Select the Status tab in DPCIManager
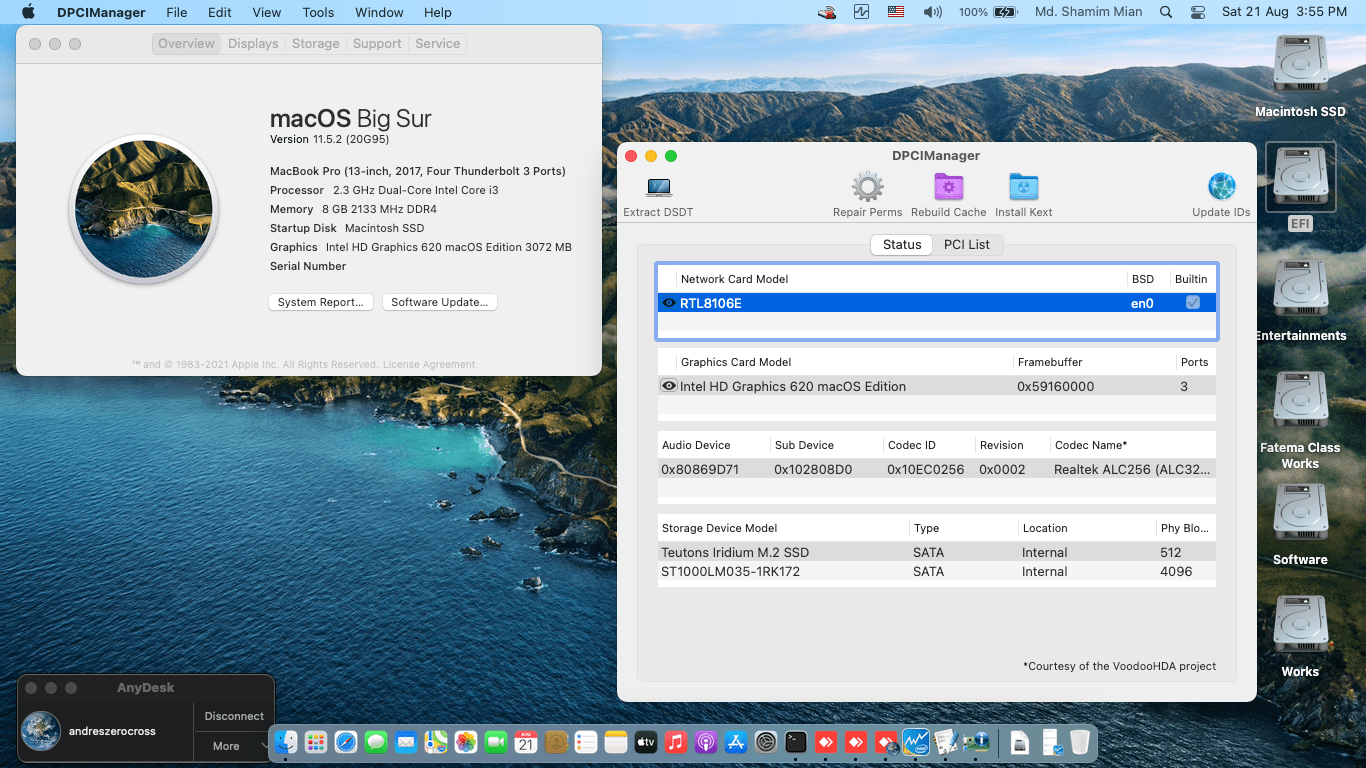Screen dimensions: 1366x768 (x=902, y=245)
